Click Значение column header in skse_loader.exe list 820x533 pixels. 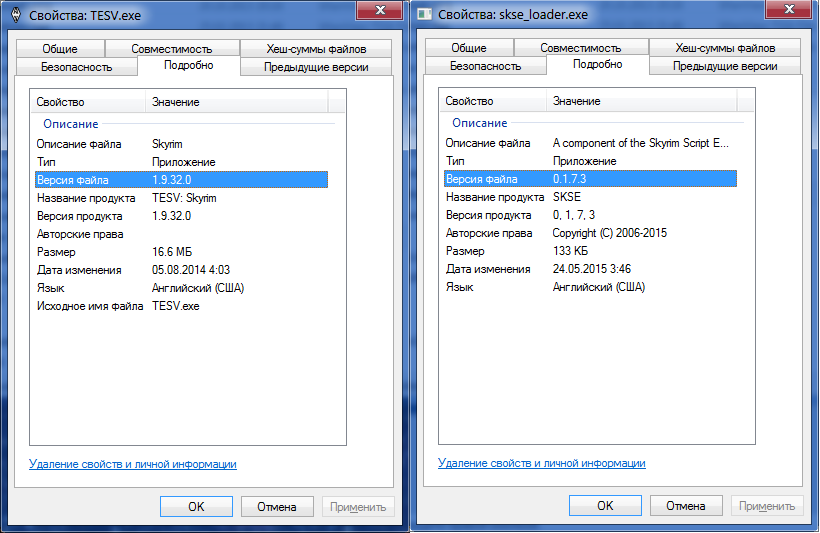point(642,101)
